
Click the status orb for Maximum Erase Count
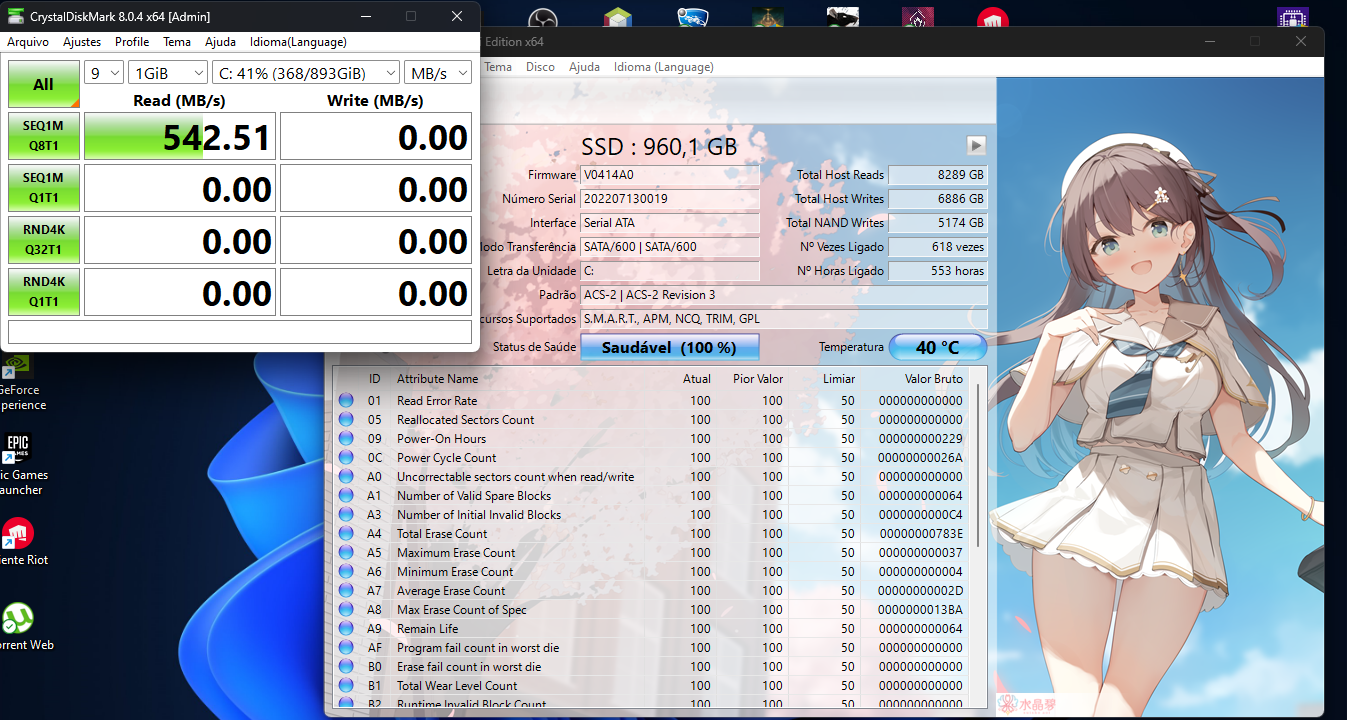click(x=346, y=553)
